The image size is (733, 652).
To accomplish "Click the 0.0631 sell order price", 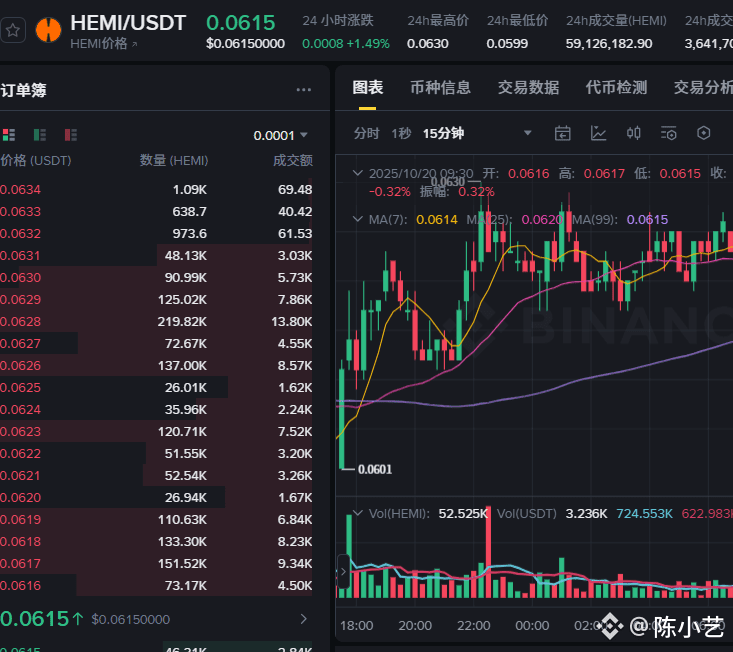I will click(20, 256).
